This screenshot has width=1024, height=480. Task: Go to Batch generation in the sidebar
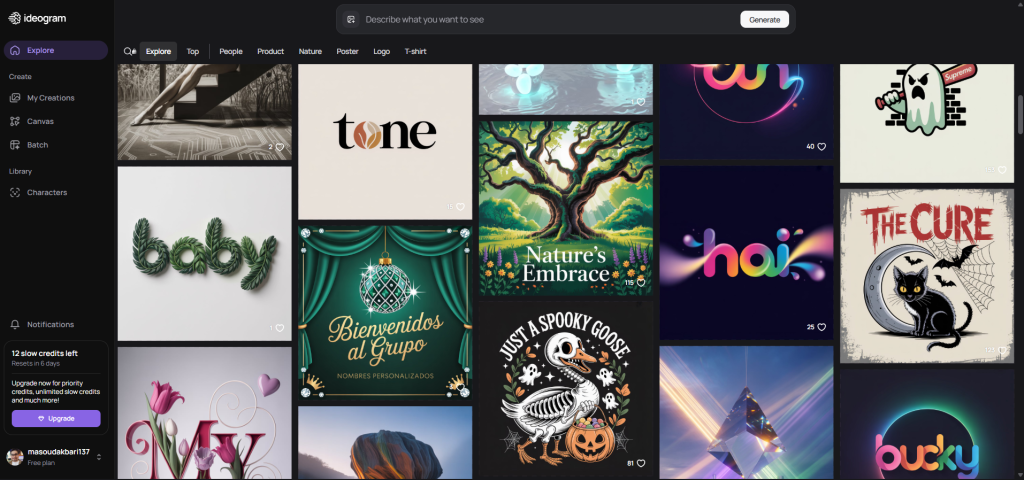pos(37,145)
